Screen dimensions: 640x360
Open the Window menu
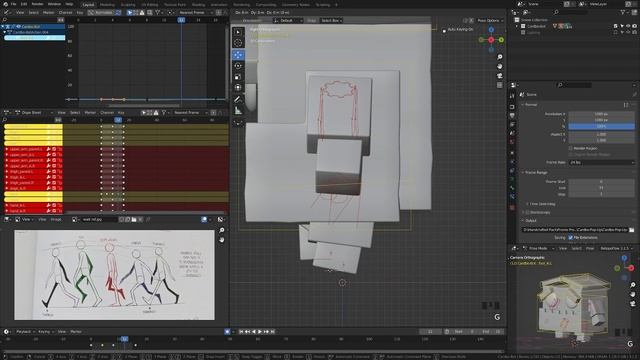coord(54,4)
